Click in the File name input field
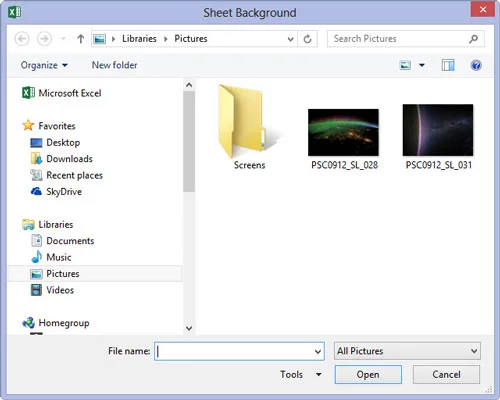Screen dimensions: 500x400 coord(239,351)
